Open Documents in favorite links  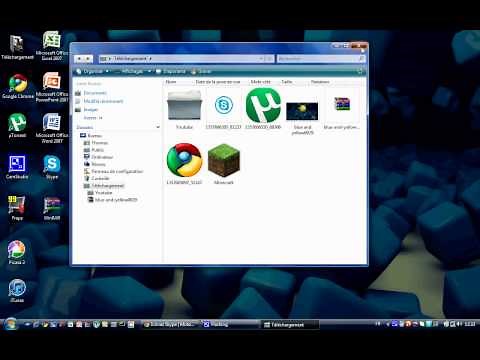click(91, 93)
